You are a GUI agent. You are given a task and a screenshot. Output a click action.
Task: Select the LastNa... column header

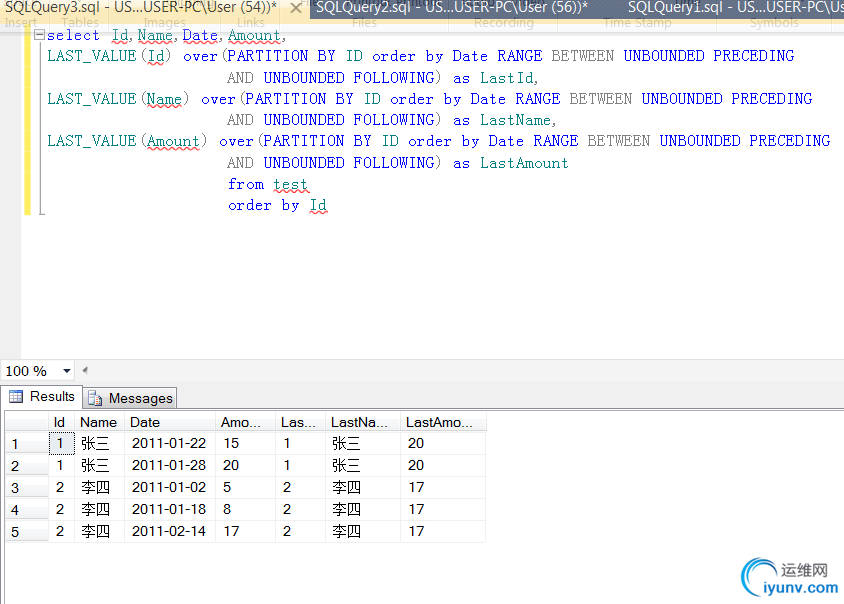coord(363,422)
